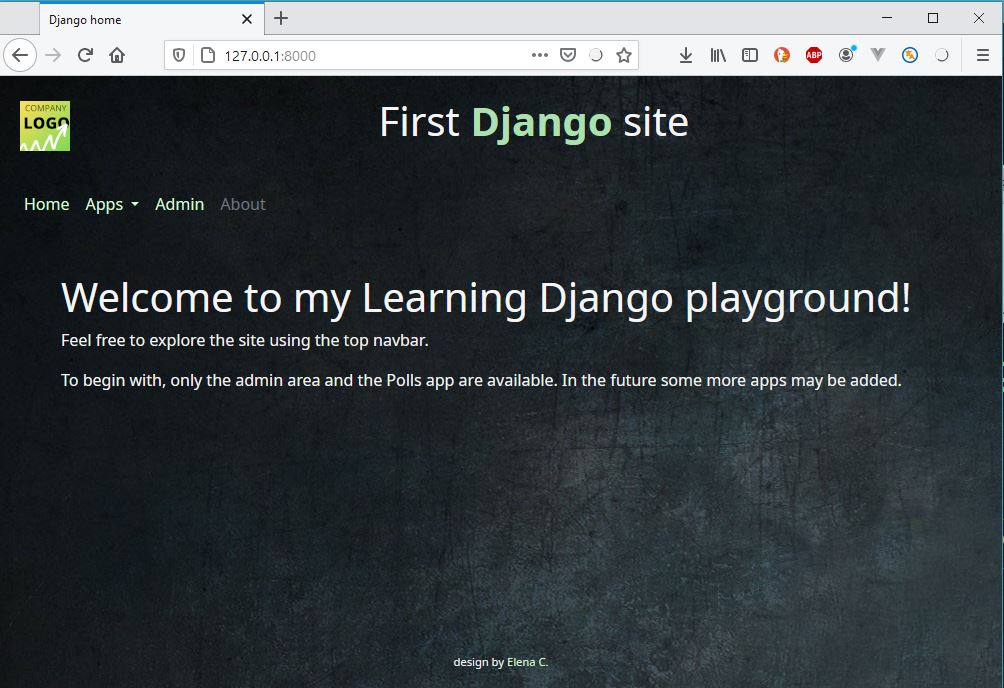
Task: Open a new tab with the plus
Action: (x=280, y=19)
